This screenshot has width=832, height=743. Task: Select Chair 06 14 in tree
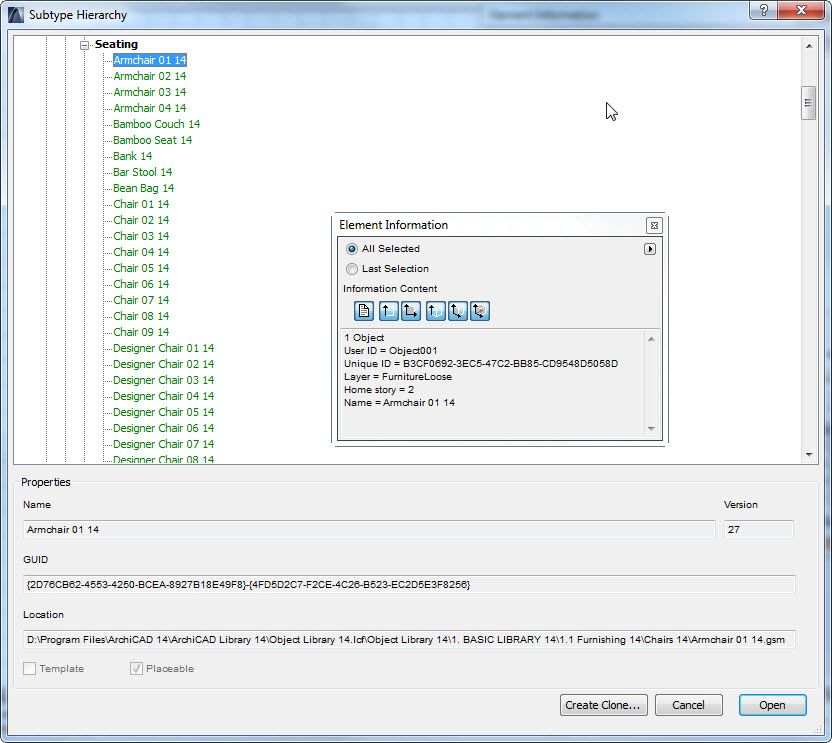click(x=141, y=284)
